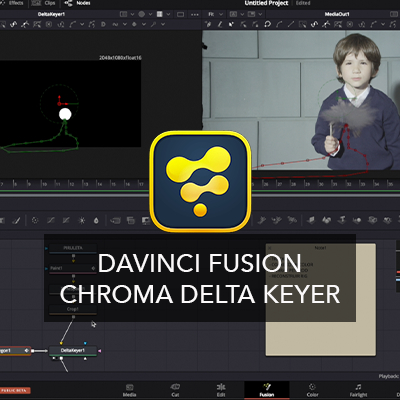400x400 pixels.
Task: Open dropdown arrow after second MediaOut1 view icon
Action: 260,14
